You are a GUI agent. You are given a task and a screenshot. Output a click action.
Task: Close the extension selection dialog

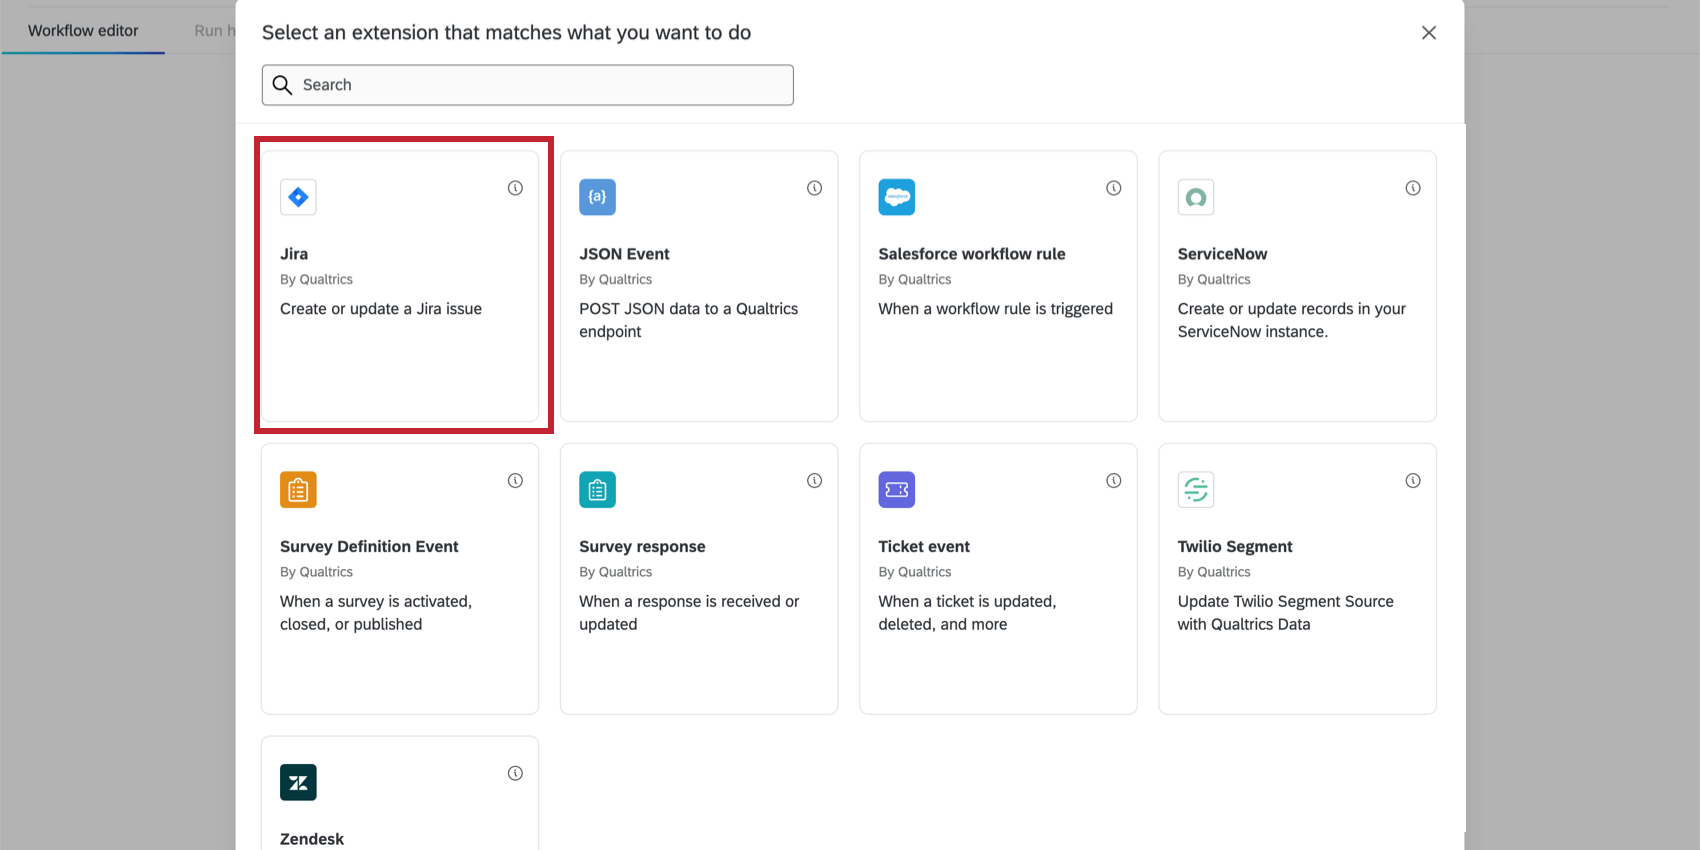(1429, 33)
